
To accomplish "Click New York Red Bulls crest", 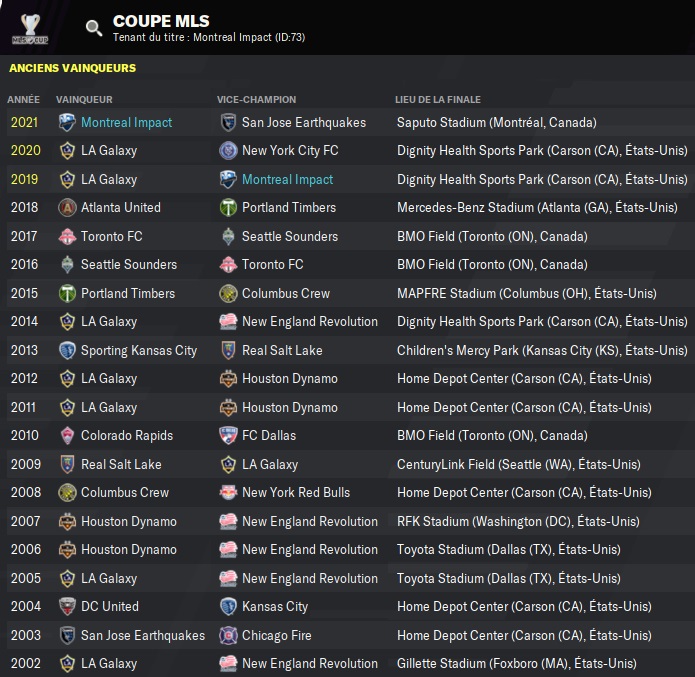I will tap(228, 493).
